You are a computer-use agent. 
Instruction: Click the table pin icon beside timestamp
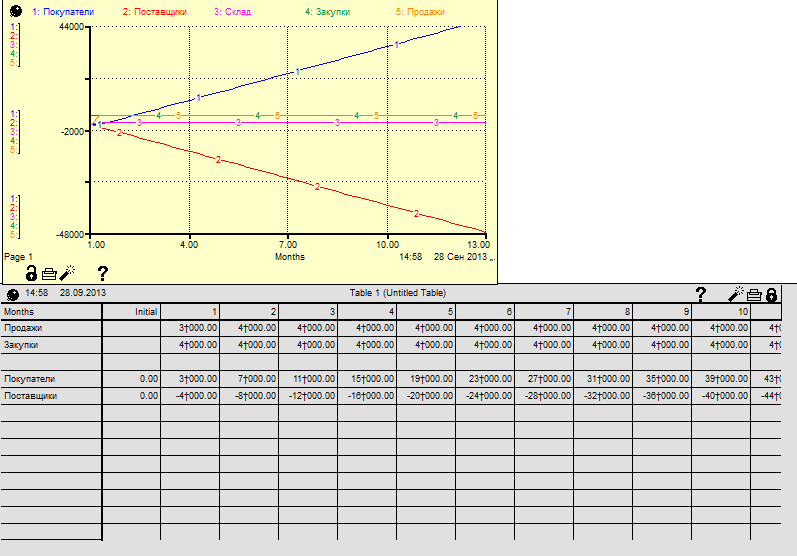click(x=12, y=294)
